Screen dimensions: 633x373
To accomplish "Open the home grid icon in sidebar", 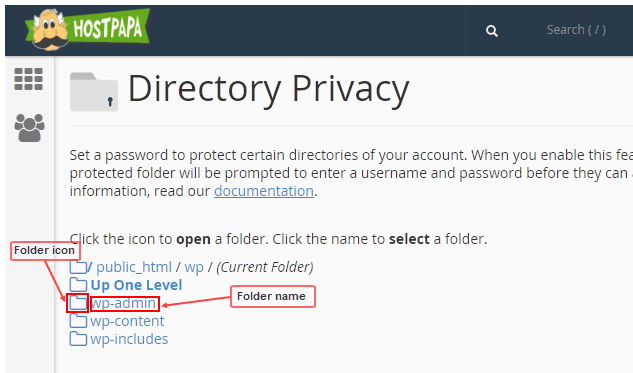I will pos(28,79).
